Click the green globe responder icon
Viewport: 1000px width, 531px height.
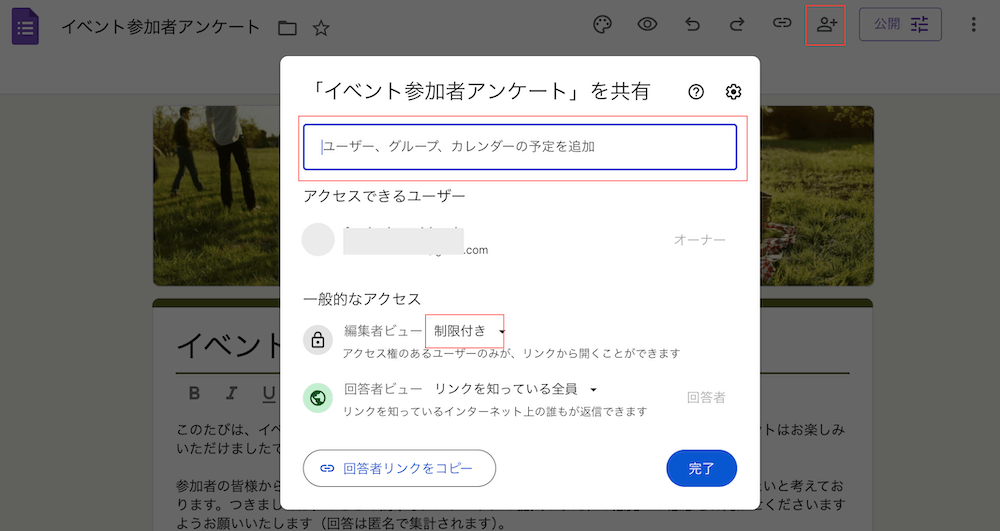pyautogui.click(x=318, y=398)
